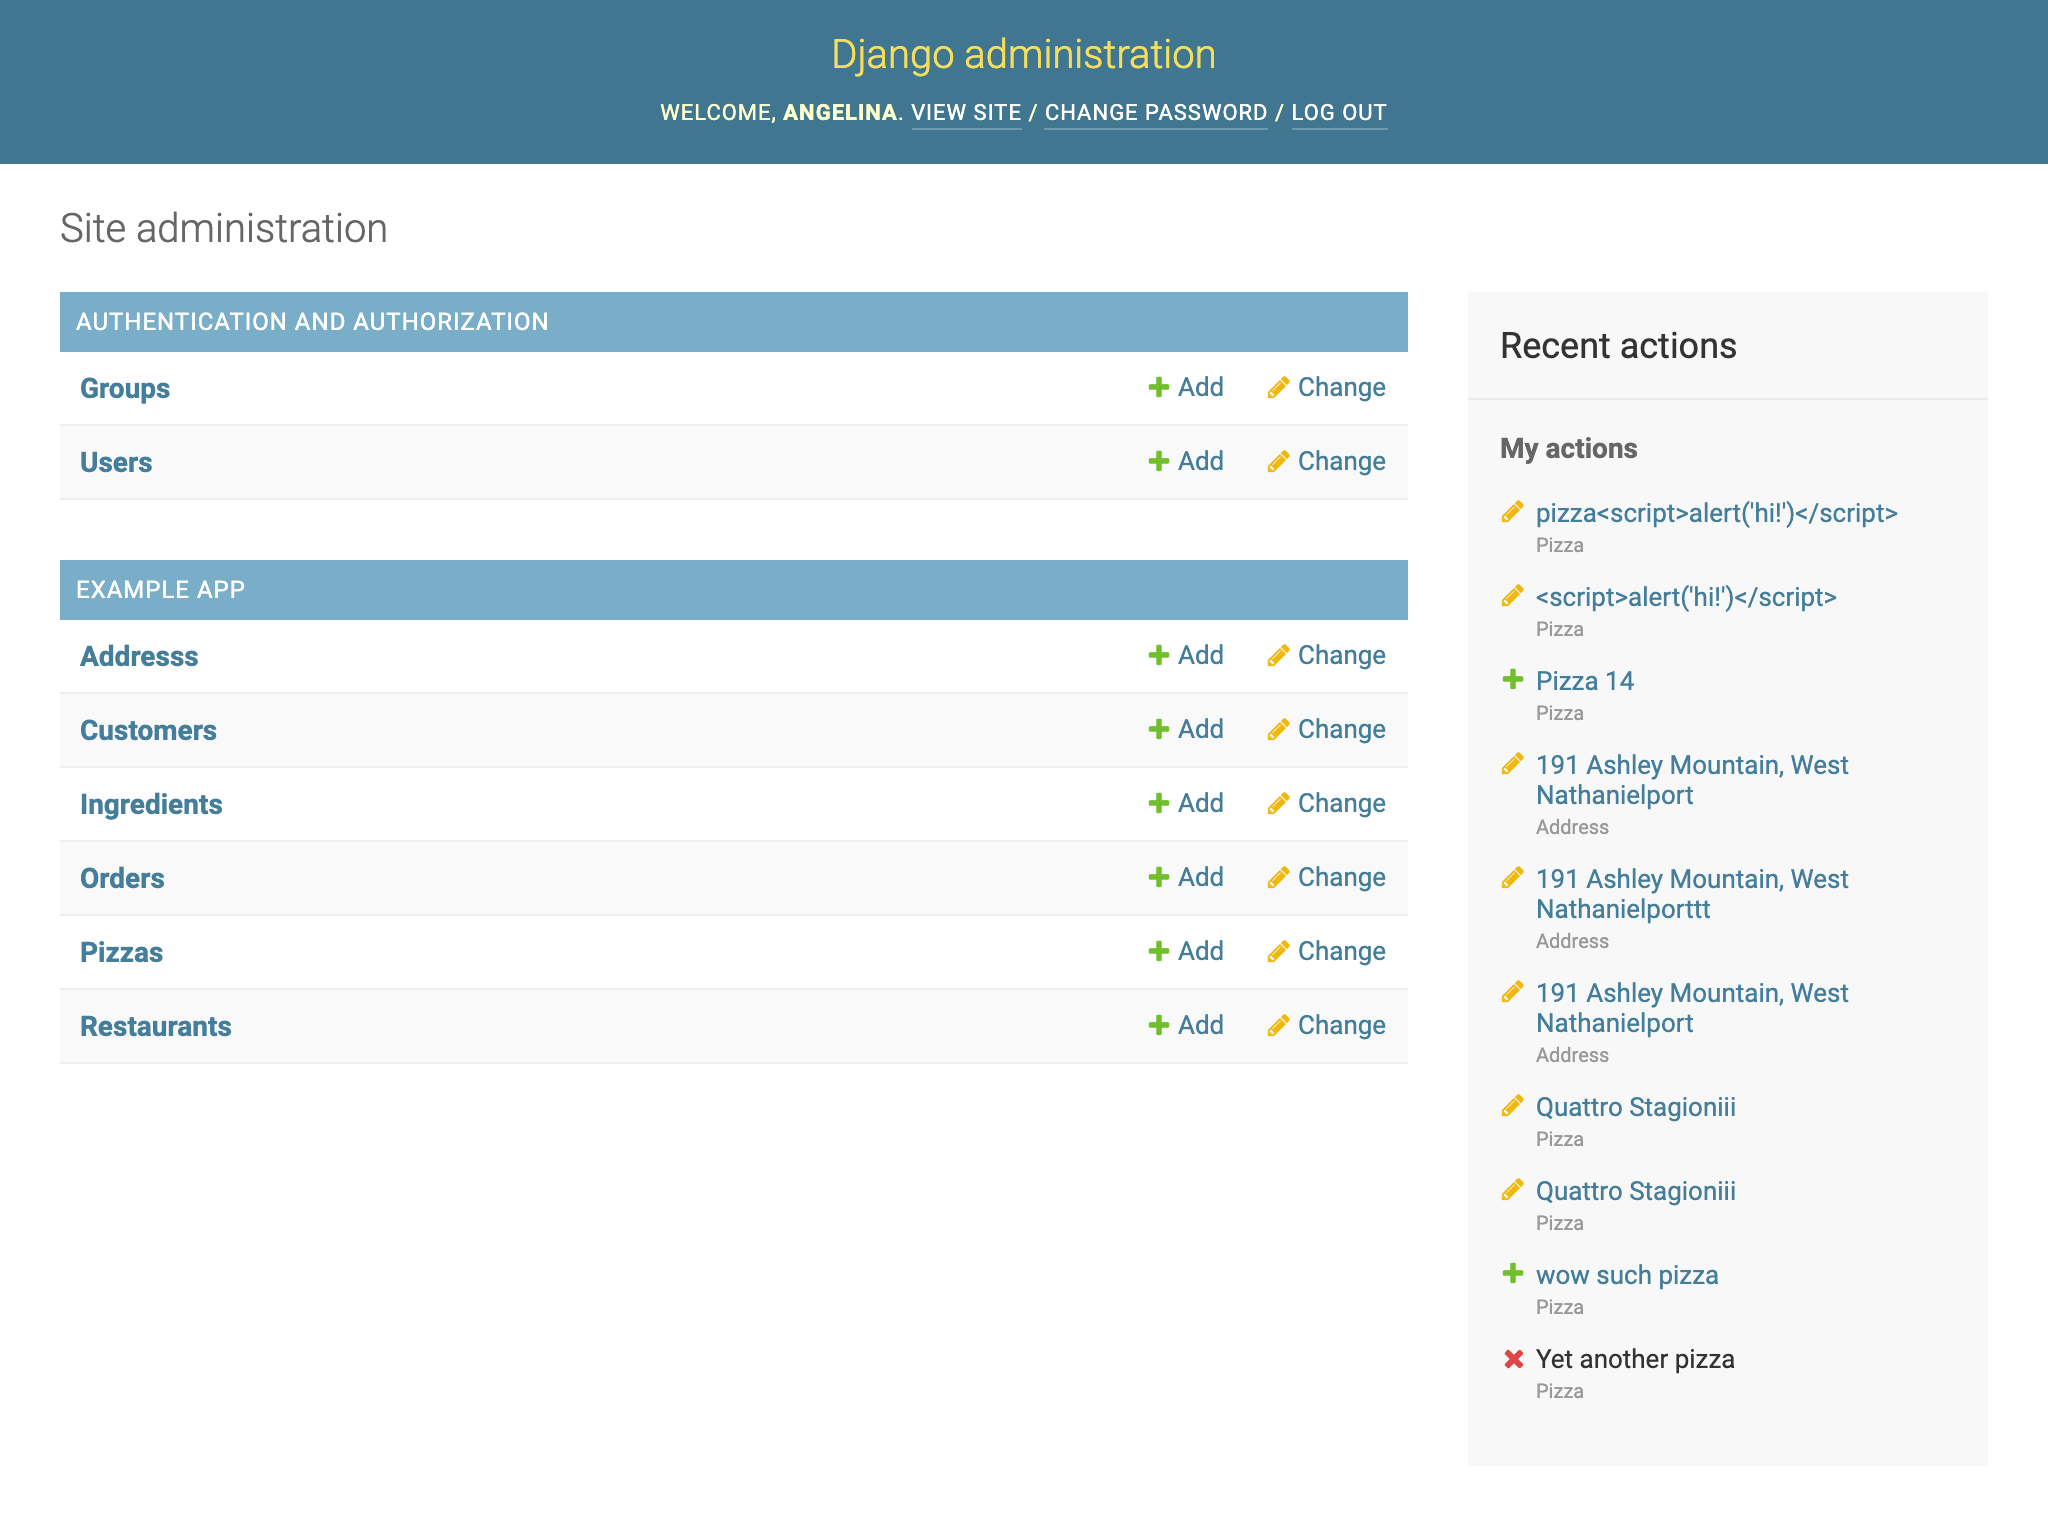Click Change text link for Customers
2048x1536 pixels.
pos(1341,729)
